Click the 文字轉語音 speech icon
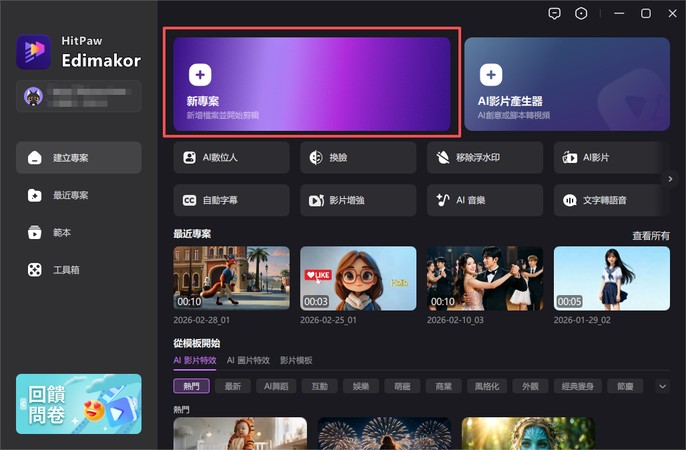Image resolution: width=686 pixels, height=450 pixels. point(570,200)
